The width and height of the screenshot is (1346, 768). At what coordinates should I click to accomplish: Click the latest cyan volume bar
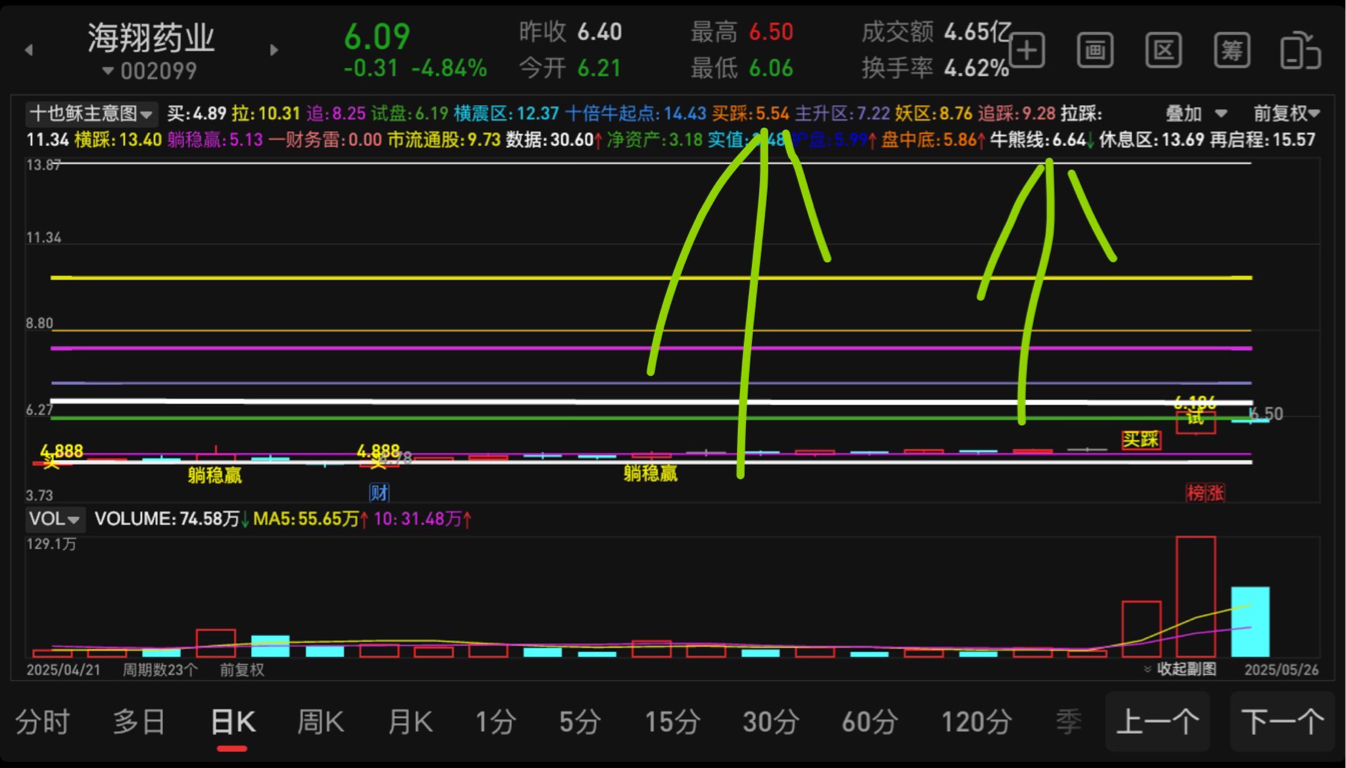[x=1250, y=622]
